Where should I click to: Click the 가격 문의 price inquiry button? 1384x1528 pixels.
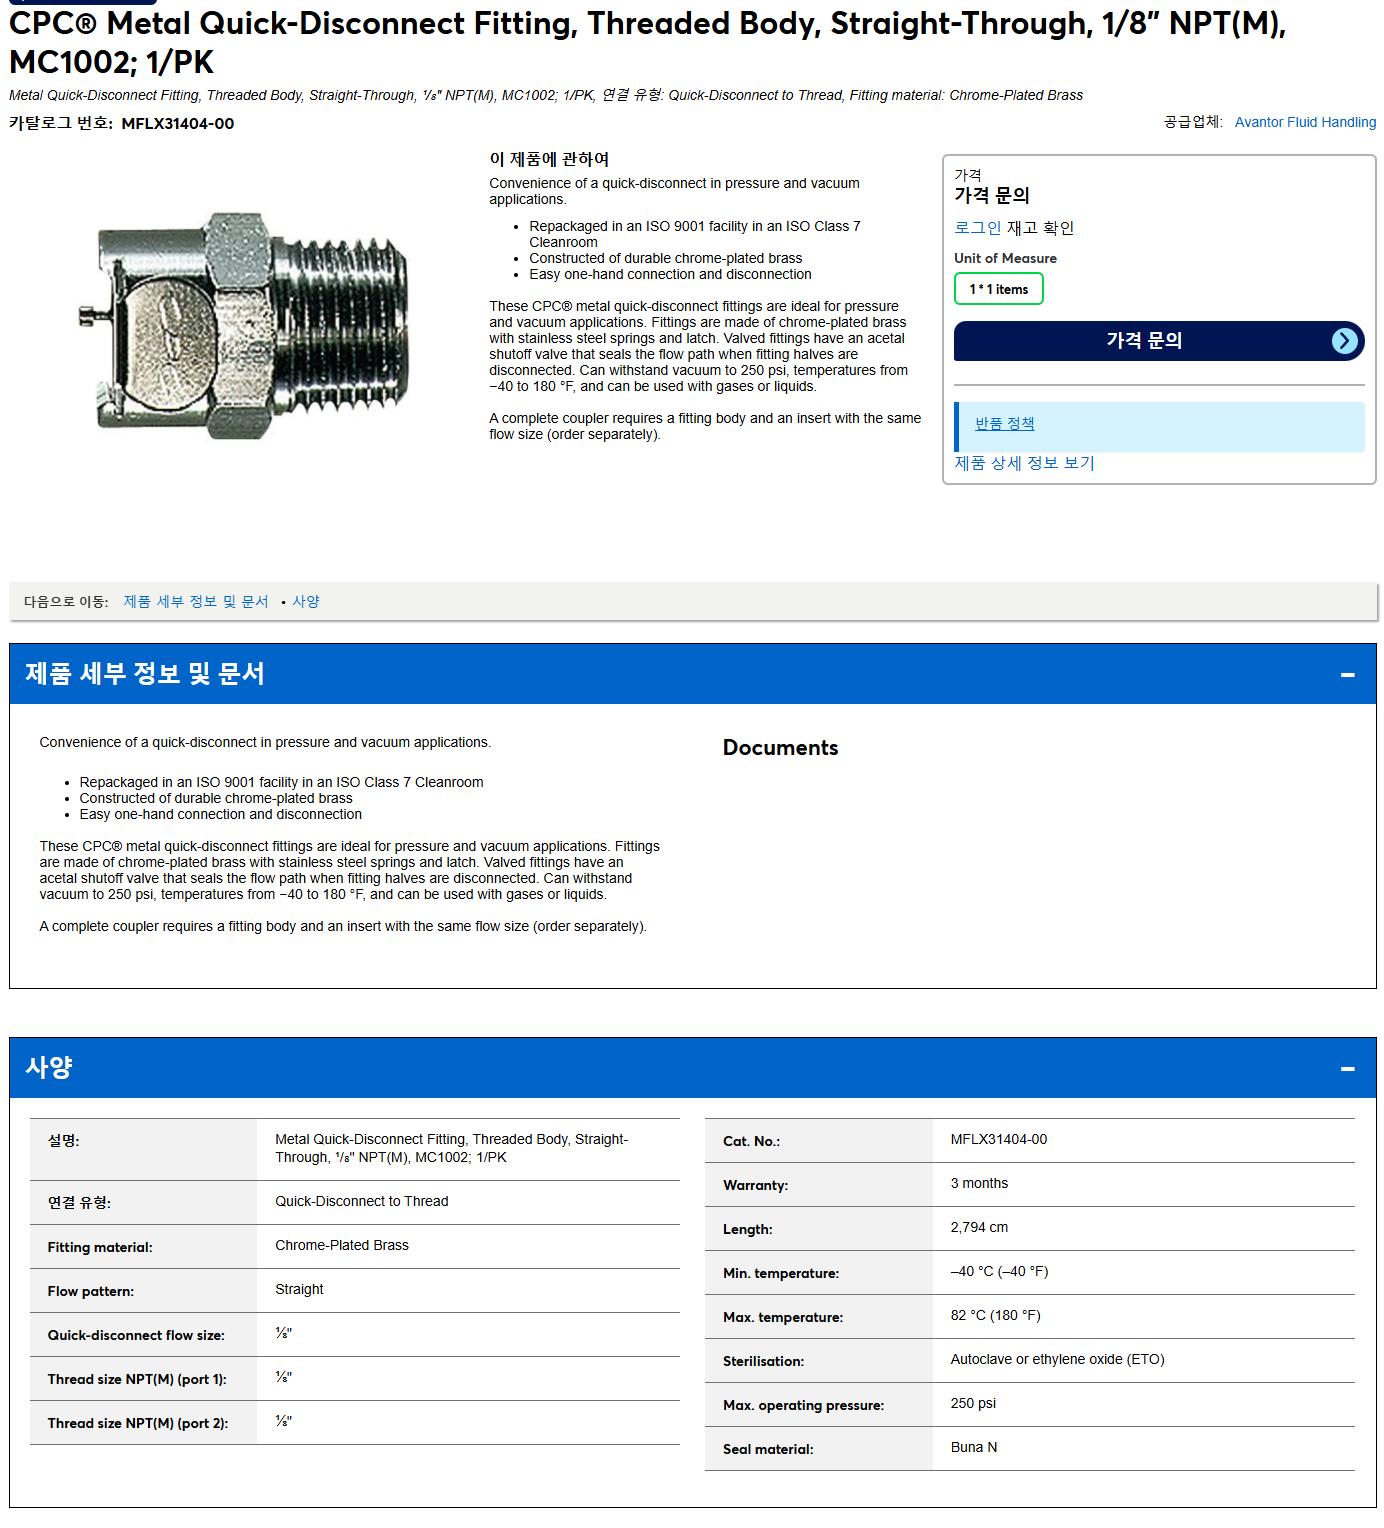click(x=1158, y=341)
